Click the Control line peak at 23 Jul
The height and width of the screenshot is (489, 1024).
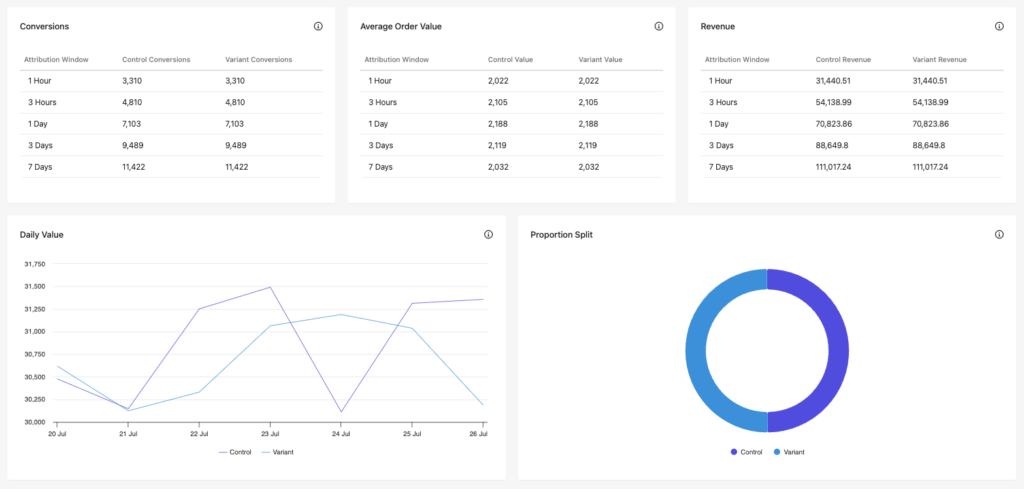(x=270, y=287)
